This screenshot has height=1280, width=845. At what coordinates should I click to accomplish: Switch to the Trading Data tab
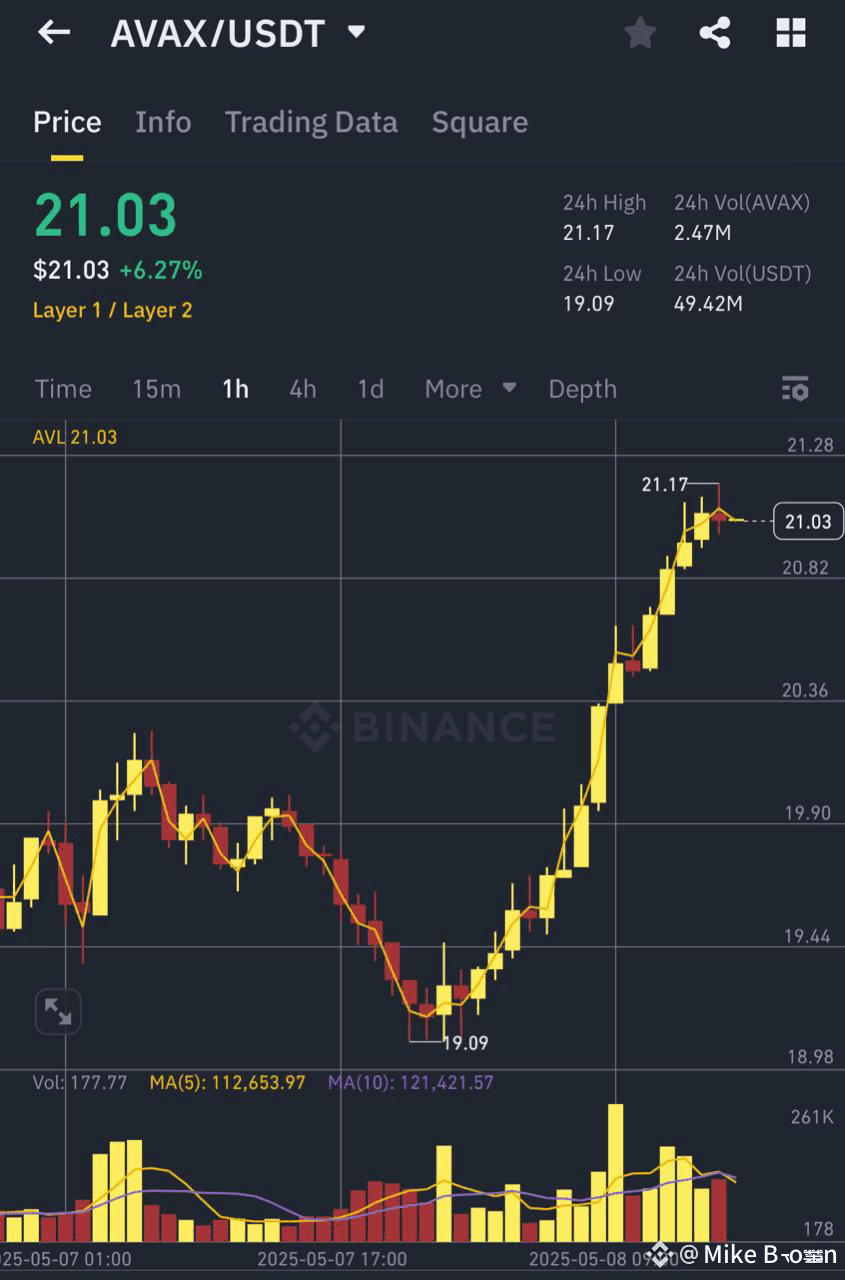pyautogui.click(x=311, y=122)
